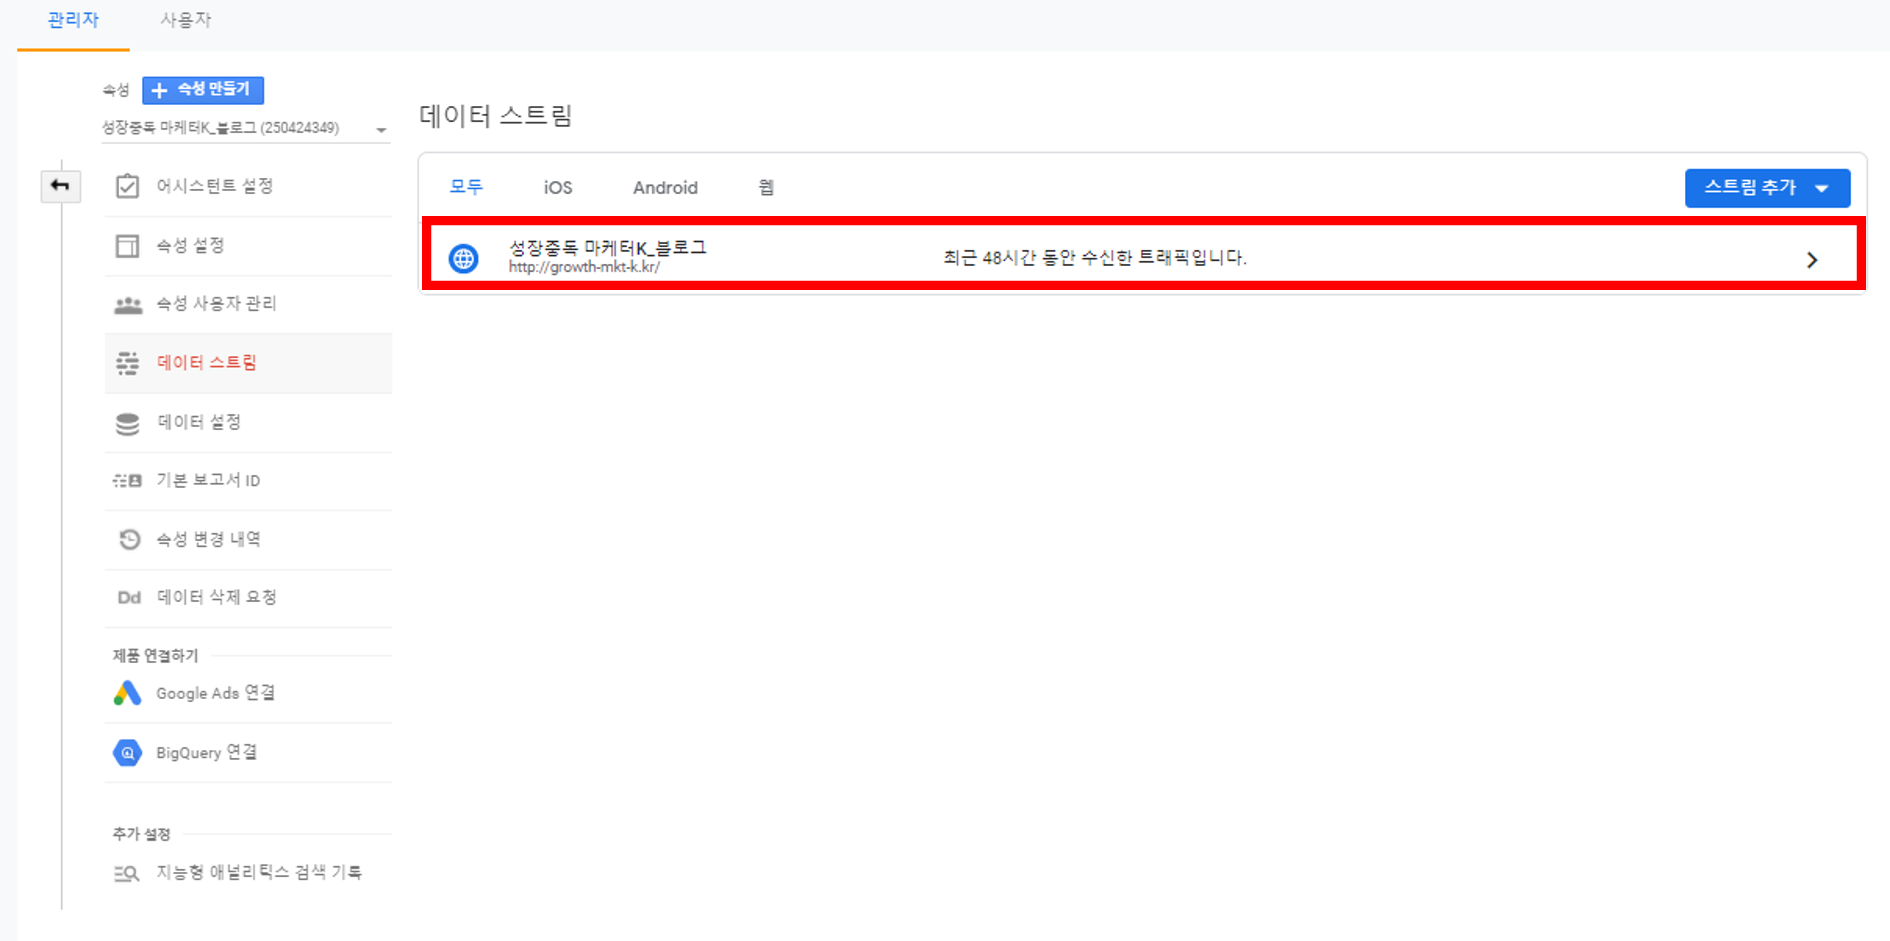Screen dimensions: 1890x941
Task: Click the web globe icon of the stream
Action: [x=463, y=259]
